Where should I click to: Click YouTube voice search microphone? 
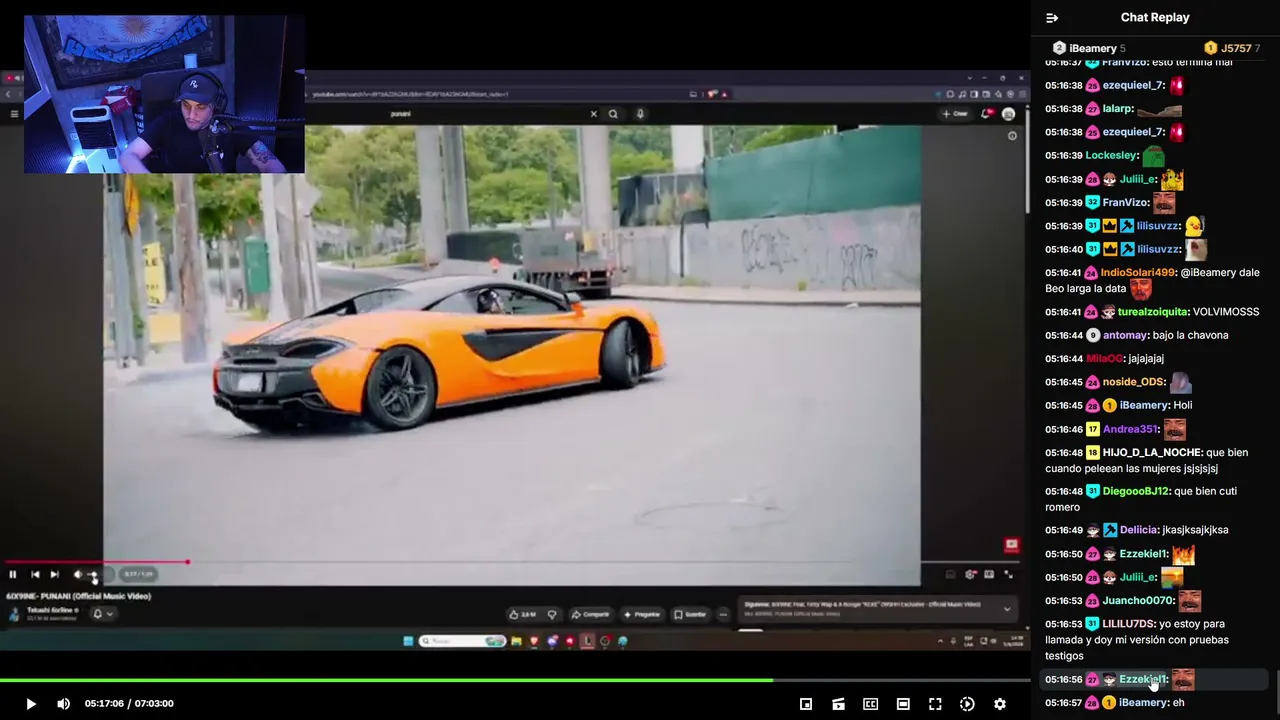point(640,114)
